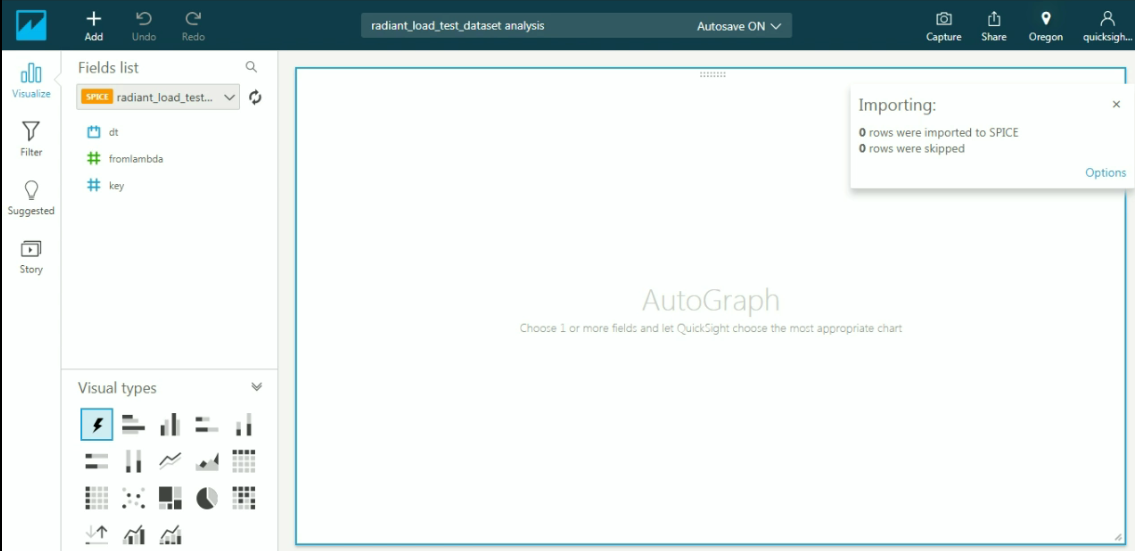Refresh the dataset with circular arrows icon

pos(255,97)
